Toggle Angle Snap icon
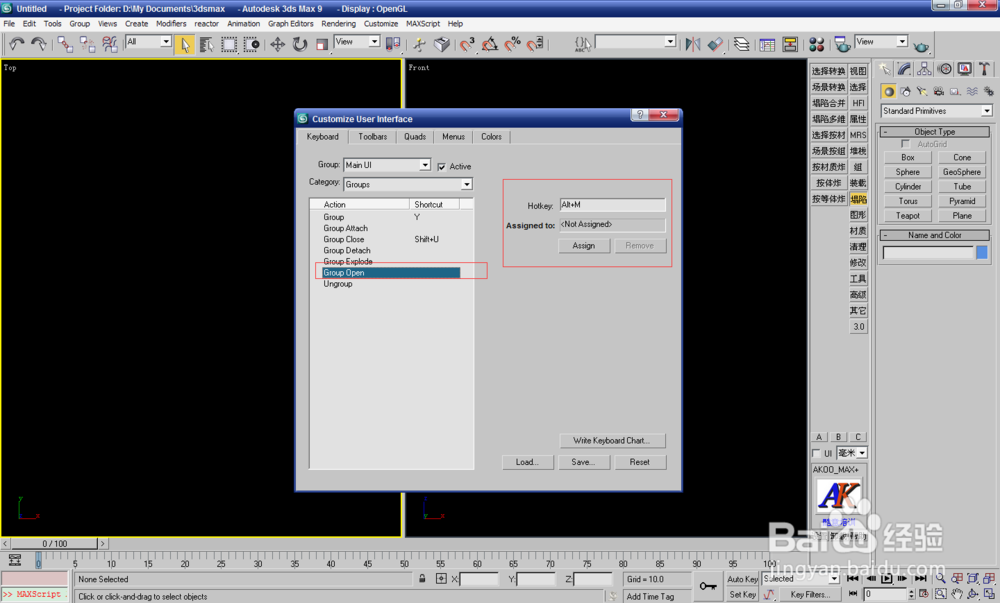This screenshot has height=603, width=1000. click(x=490, y=44)
